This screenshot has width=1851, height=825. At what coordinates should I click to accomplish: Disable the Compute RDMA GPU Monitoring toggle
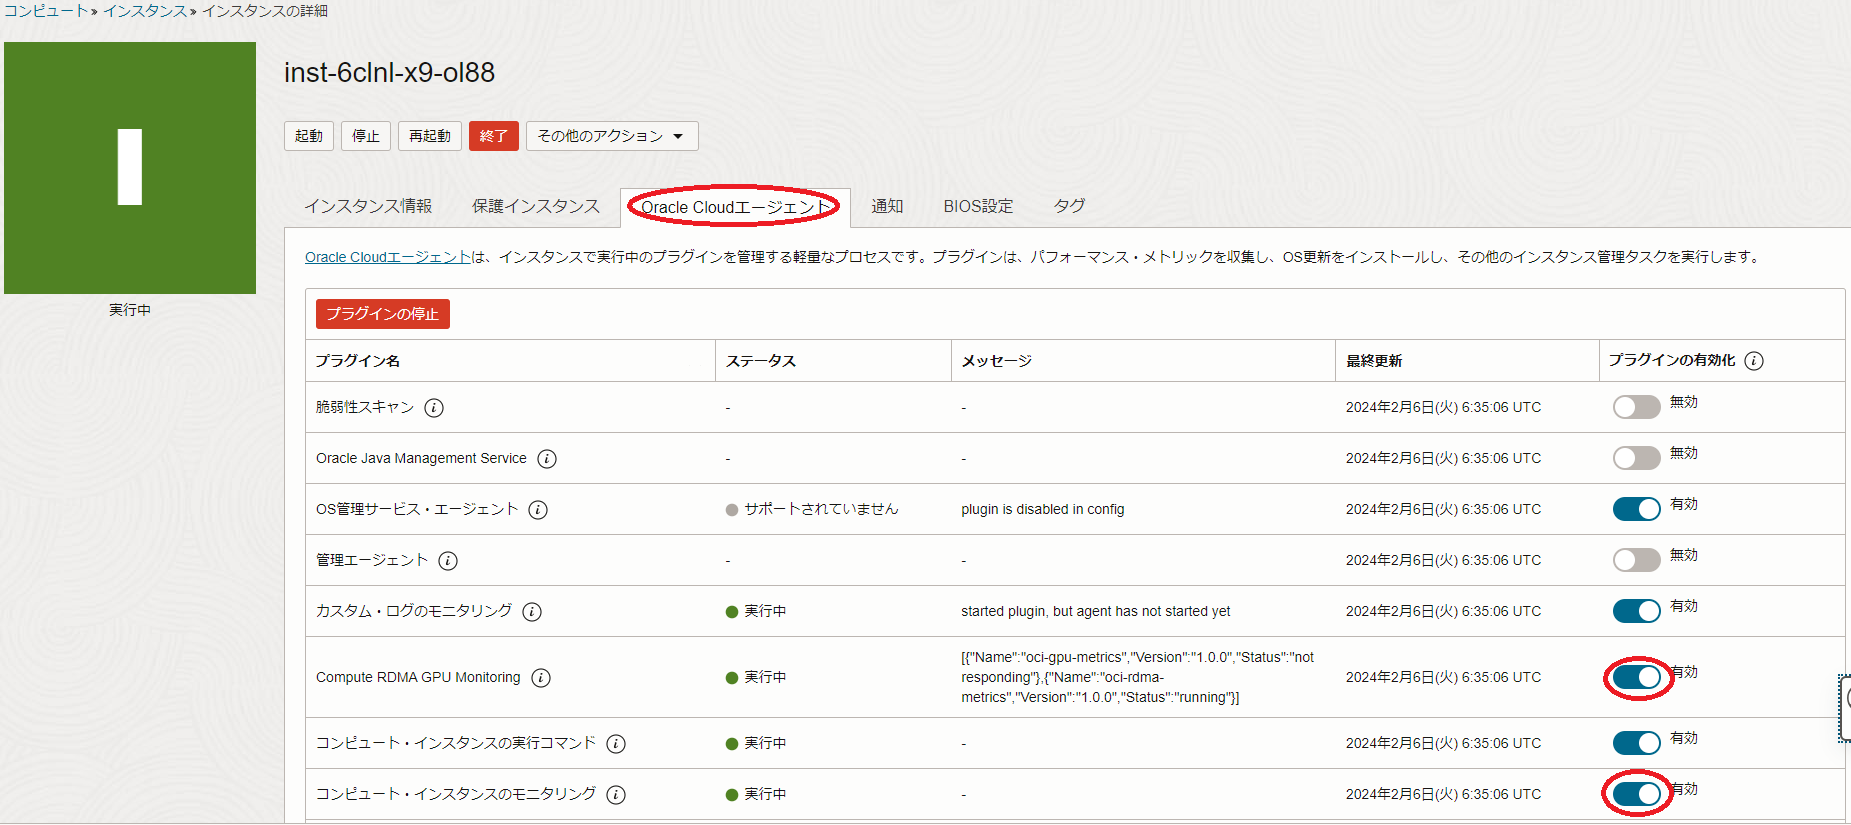pyautogui.click(x=1636, y=678)
